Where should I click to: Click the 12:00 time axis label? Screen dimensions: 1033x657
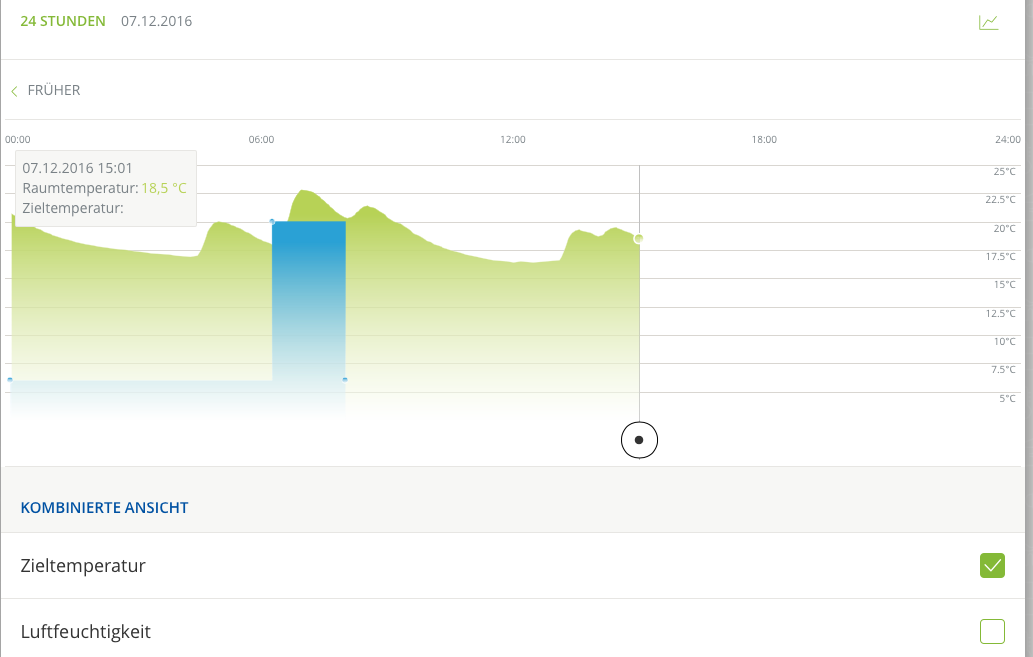coord(513,140)
